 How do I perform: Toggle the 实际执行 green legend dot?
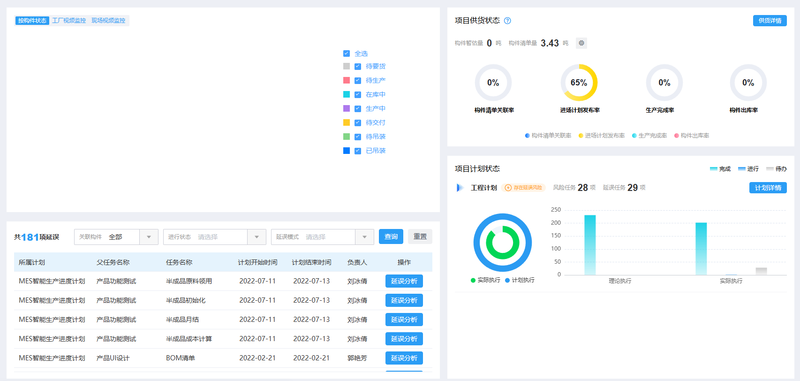473,281
